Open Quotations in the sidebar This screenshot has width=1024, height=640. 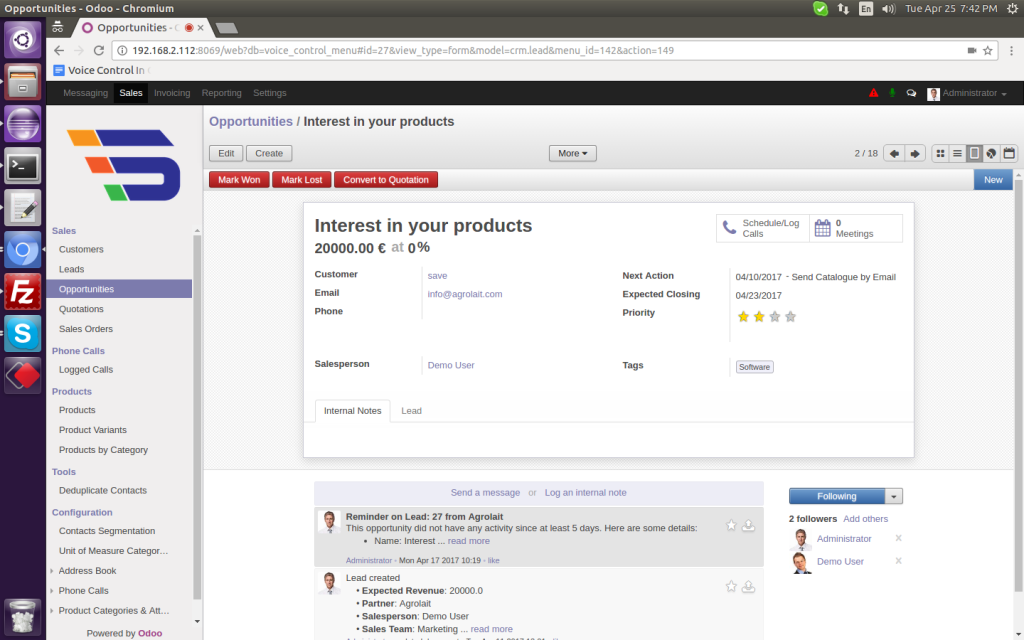click(81, 309)
